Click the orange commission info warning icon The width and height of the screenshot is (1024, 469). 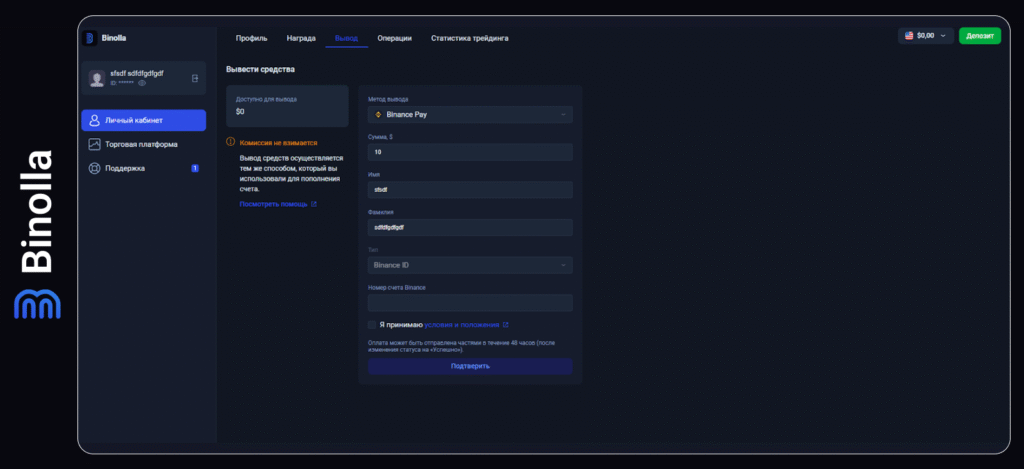231,142
